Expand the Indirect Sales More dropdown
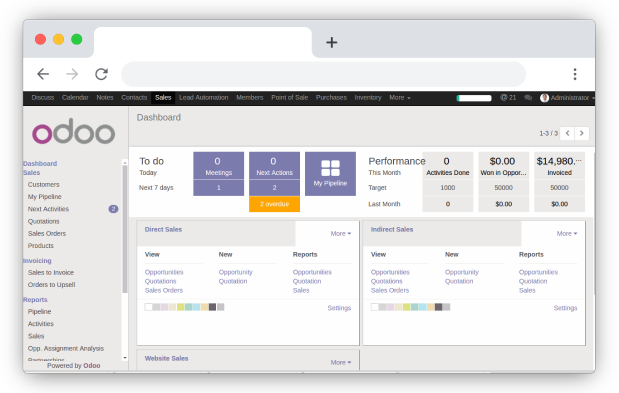Screen dimensions: 619x393 [x=567, y=233]
